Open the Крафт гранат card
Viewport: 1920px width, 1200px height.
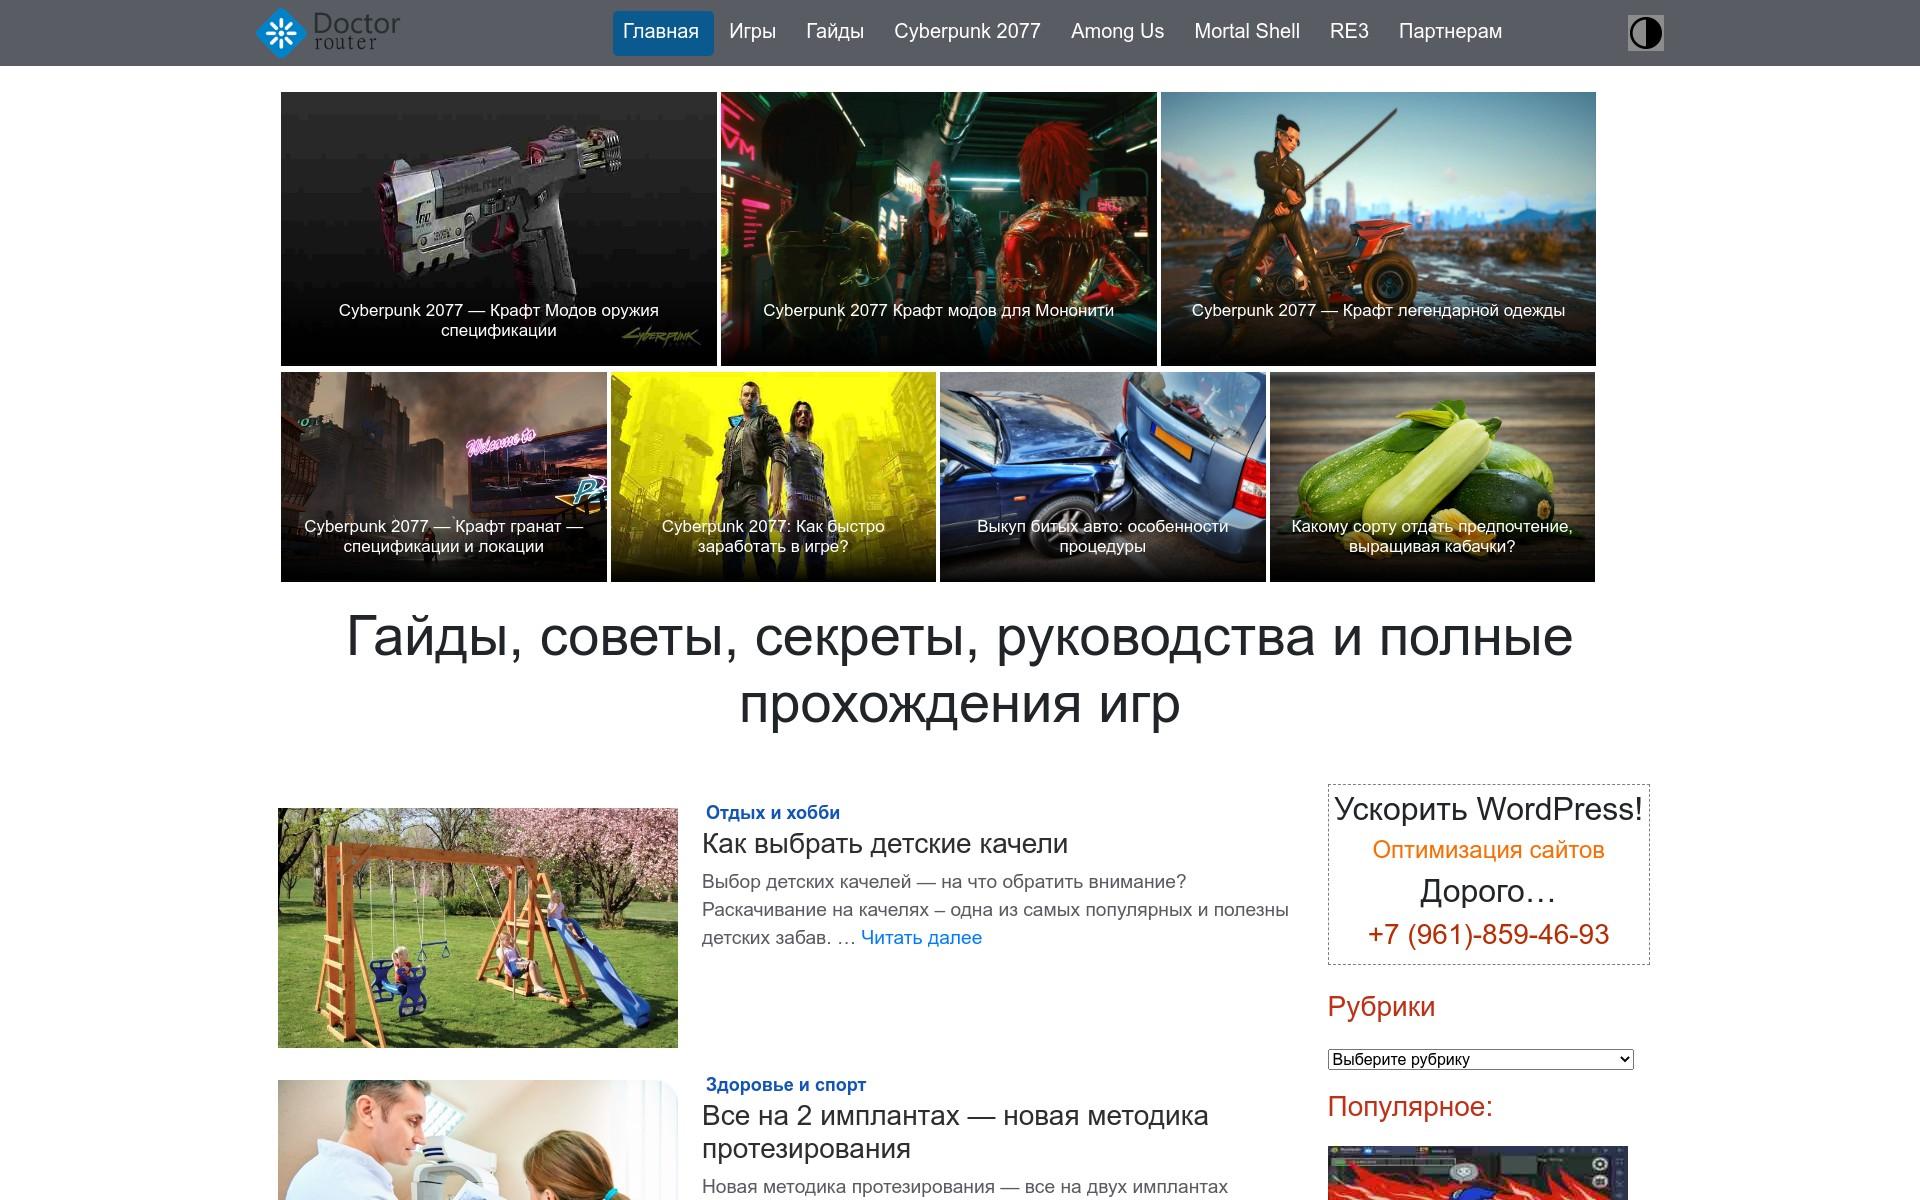[443, 477]
